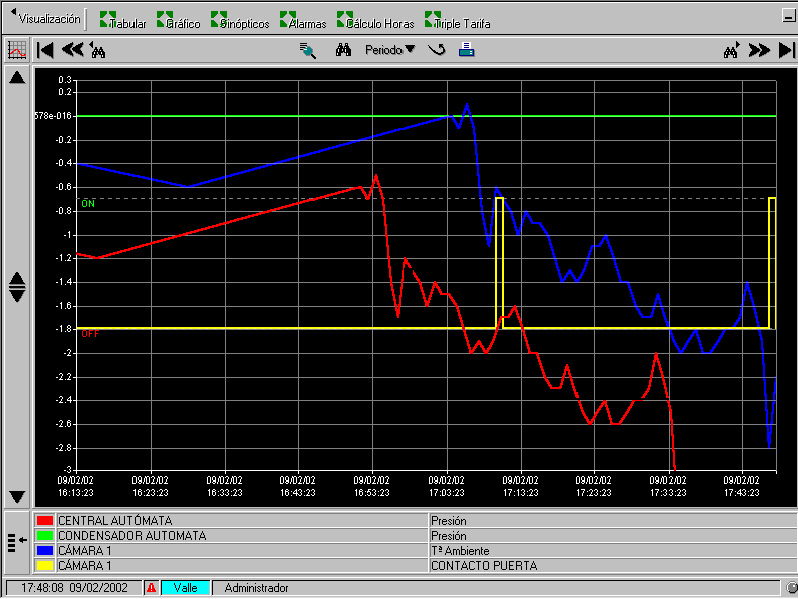Click the fast rewind double-arrow icon
The width and height of the screenshot is (798, 599).
[72, 50]
